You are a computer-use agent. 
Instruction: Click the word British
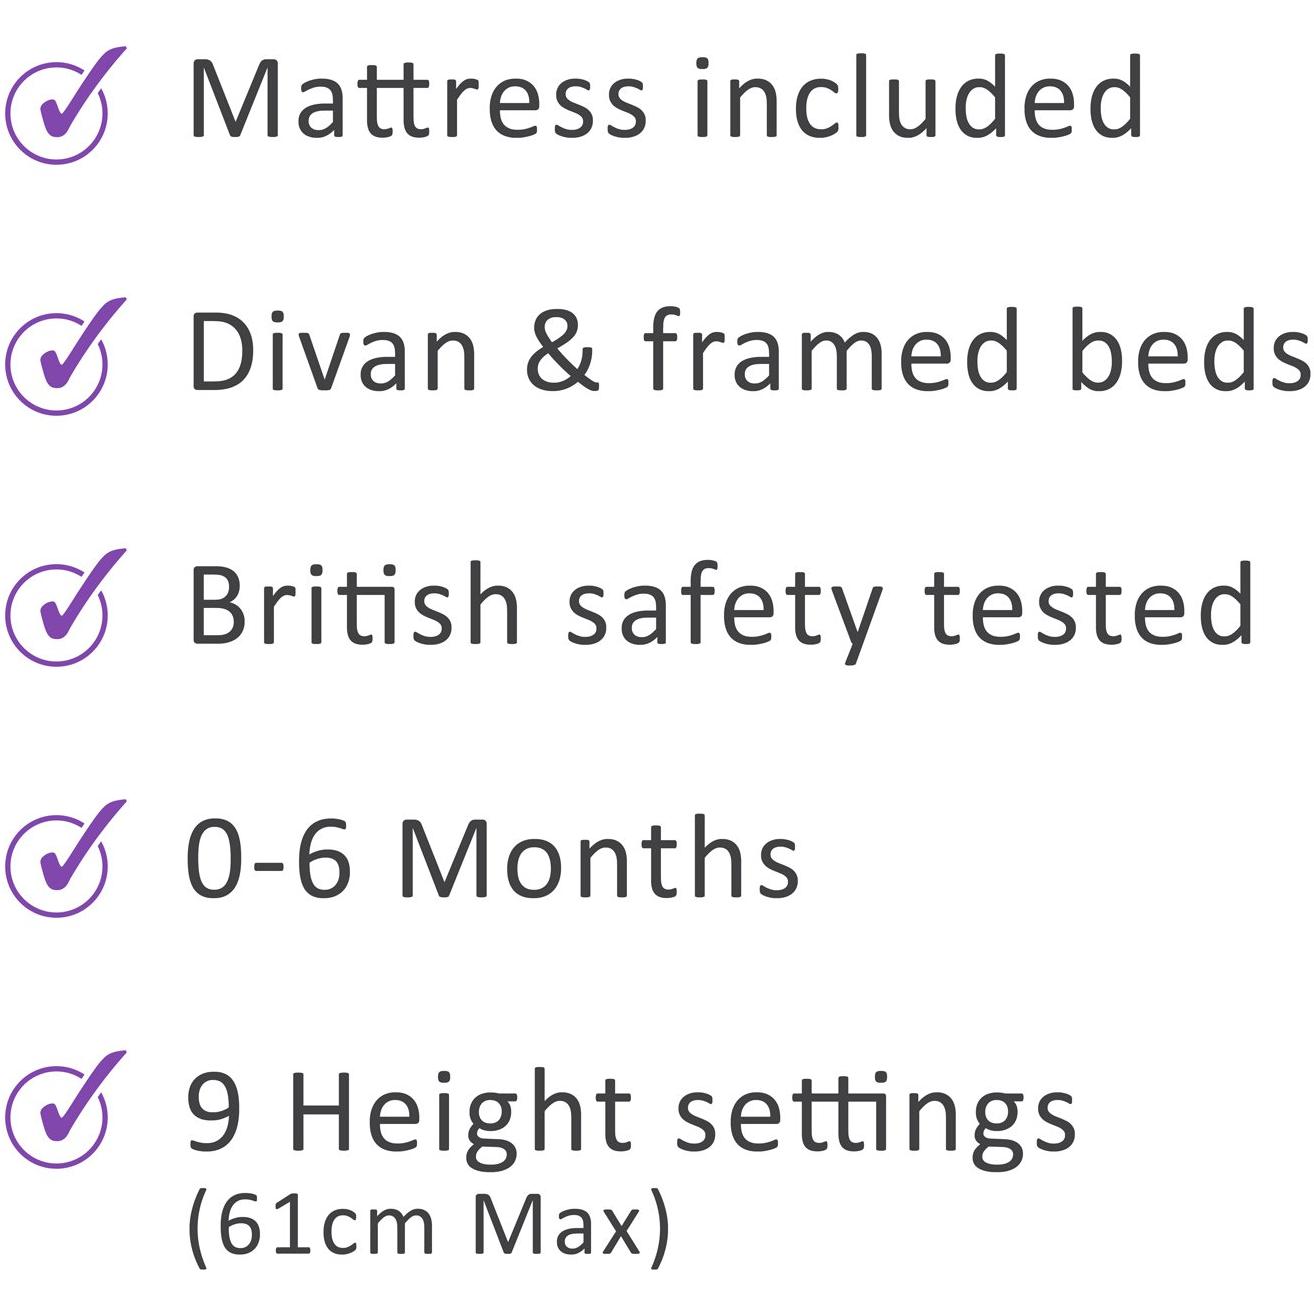click(355, 603)
